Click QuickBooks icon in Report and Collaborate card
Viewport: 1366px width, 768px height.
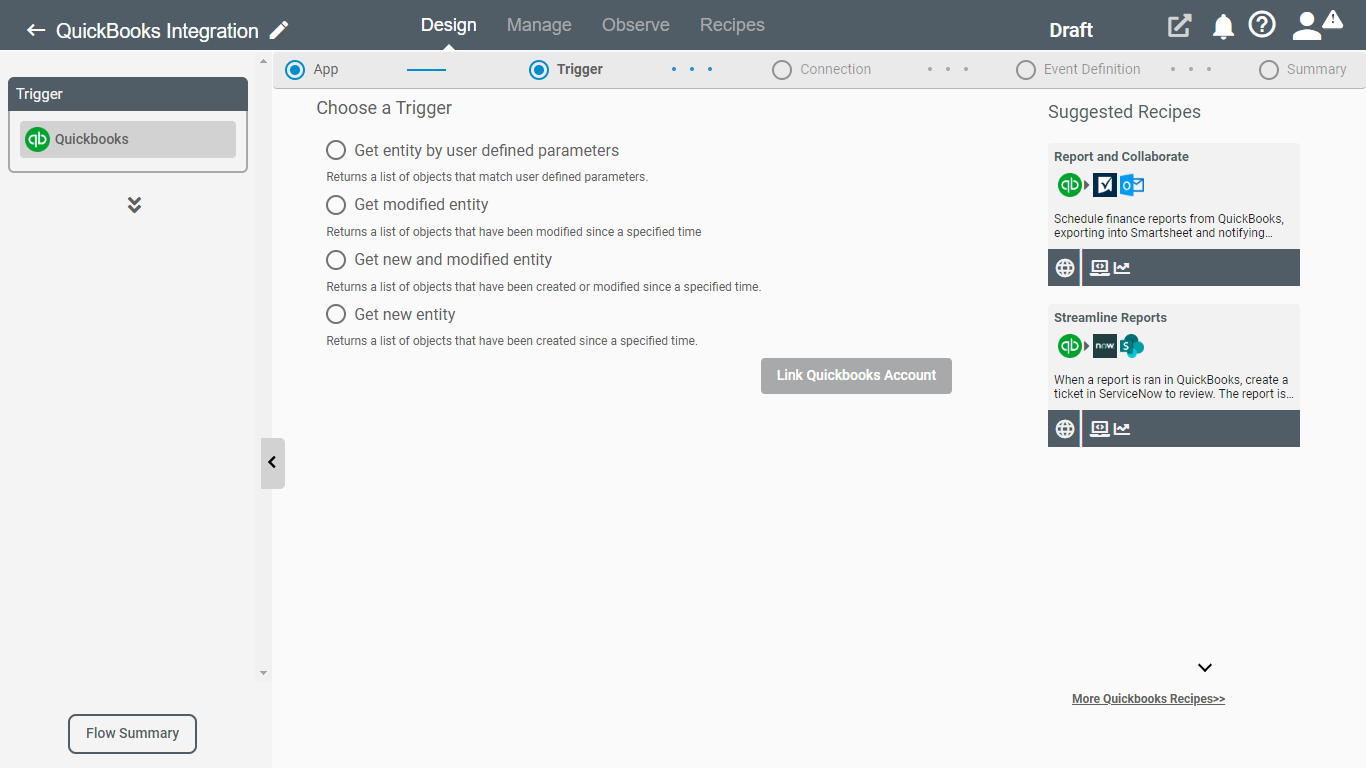point(1070,185)
